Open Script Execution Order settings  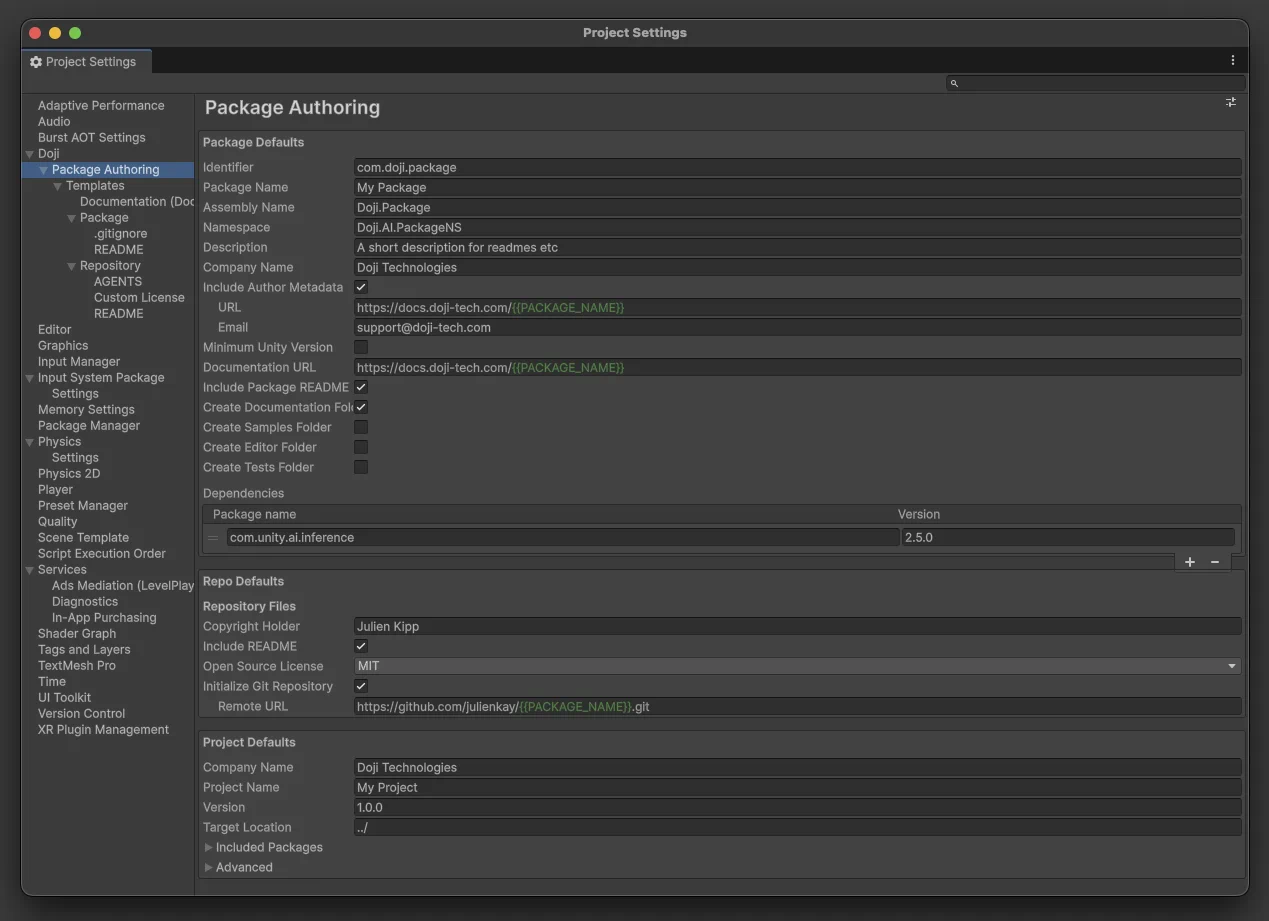tap(102, 553)
